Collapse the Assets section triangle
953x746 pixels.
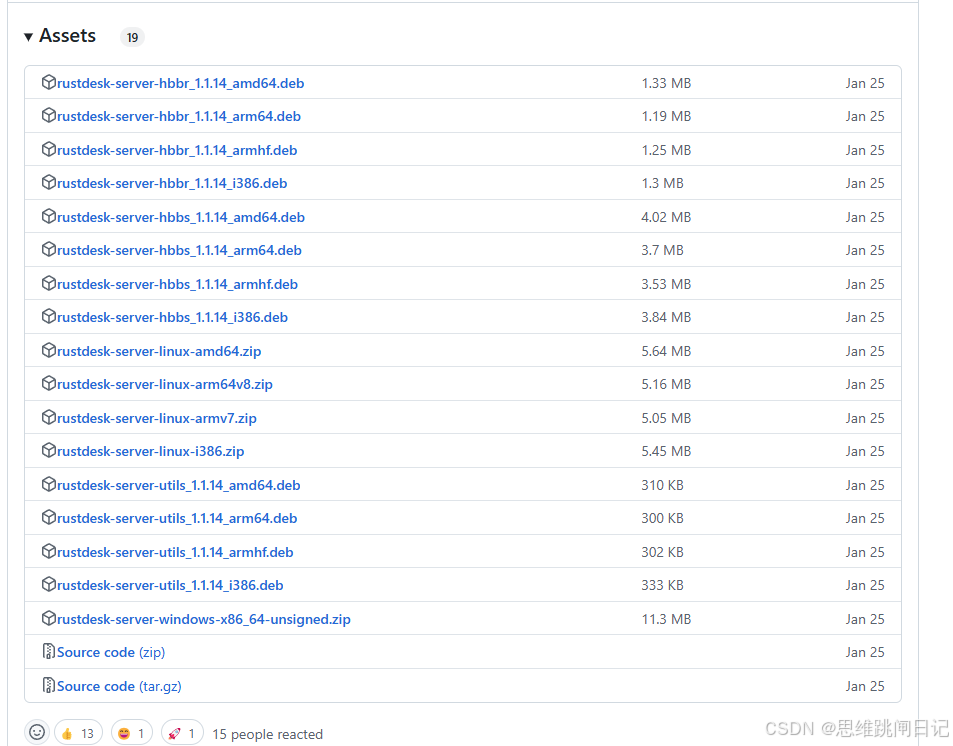[x=28, y=37]
